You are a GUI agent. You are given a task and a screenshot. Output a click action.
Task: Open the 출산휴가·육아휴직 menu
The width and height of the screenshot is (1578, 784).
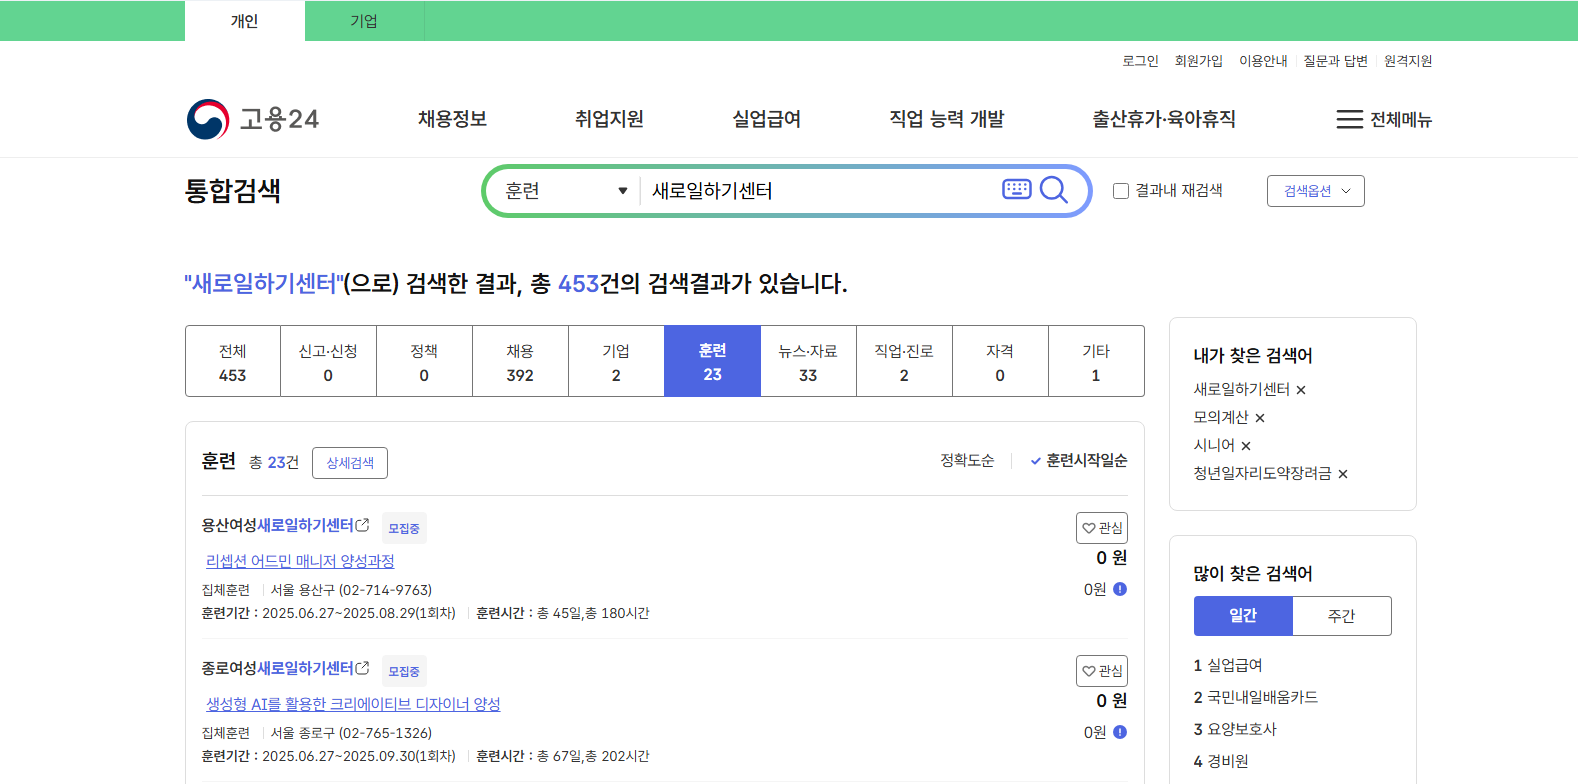pyautogui.click(x=1164, y=119)
